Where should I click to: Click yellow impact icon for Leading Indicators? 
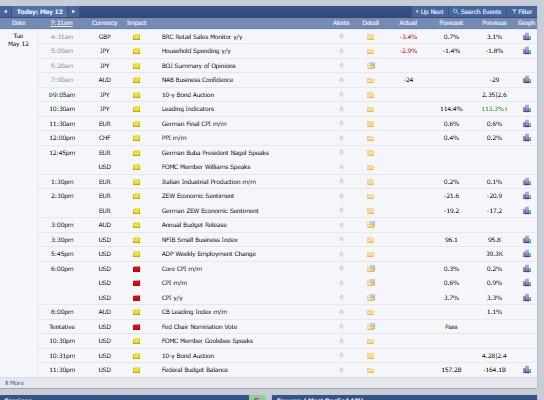point(136,109)
